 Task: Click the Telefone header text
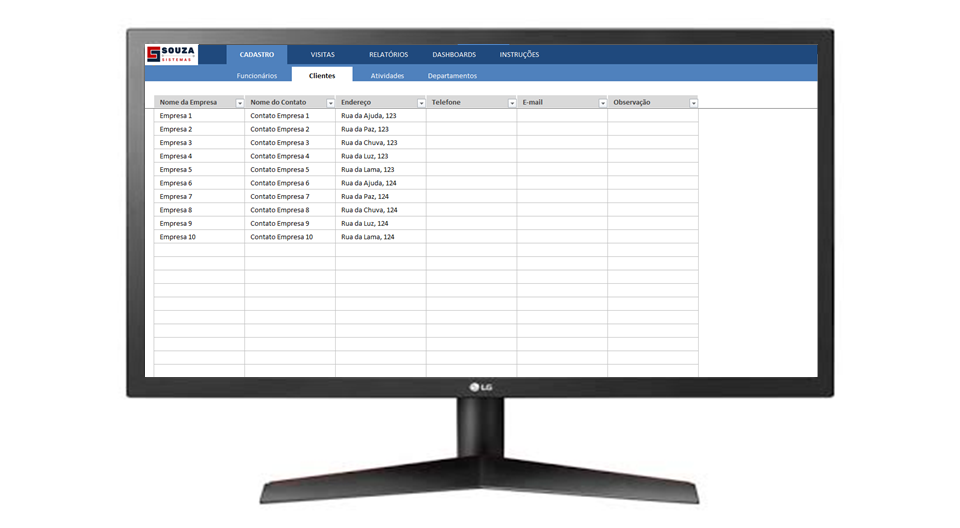[x=446, y=102]
